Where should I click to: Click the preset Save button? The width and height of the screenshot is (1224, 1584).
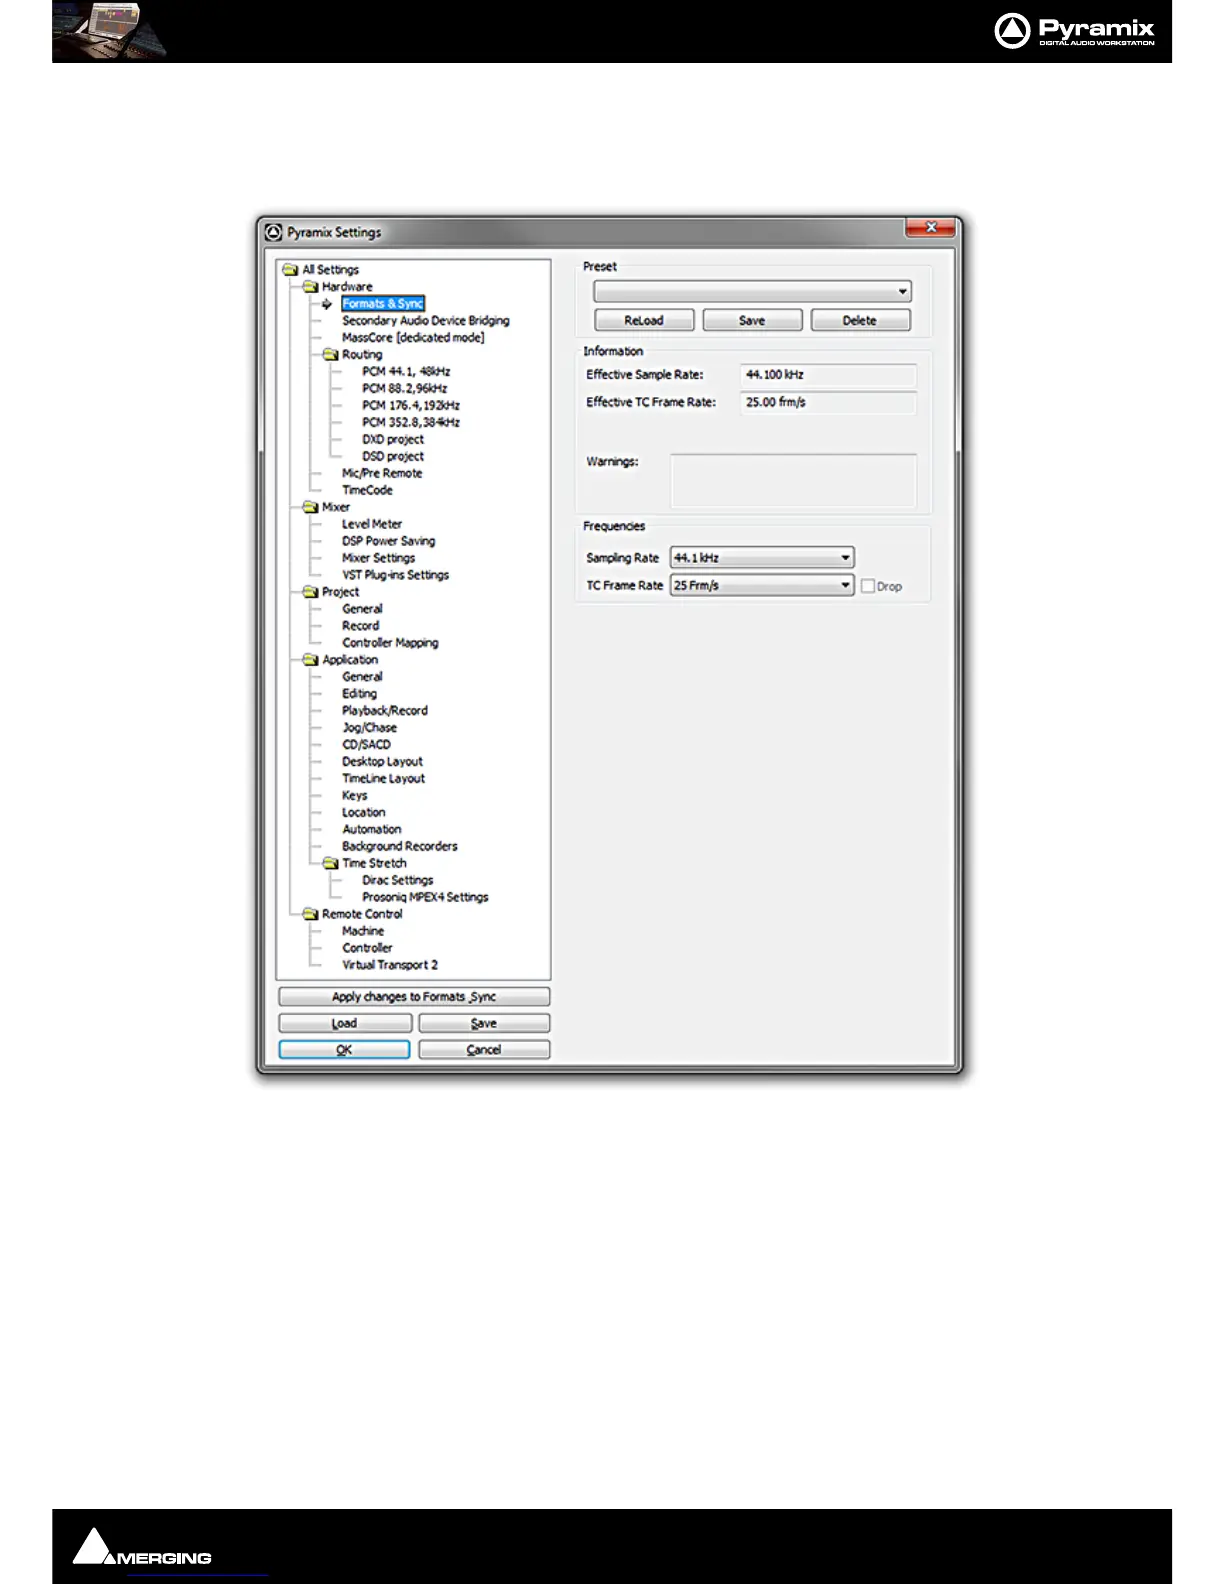[752, 321]
